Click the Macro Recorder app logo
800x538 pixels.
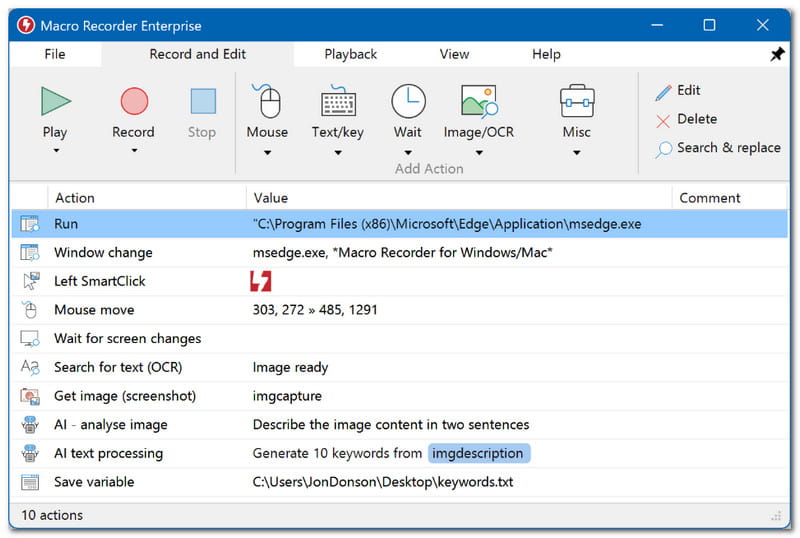pos(26,25)
